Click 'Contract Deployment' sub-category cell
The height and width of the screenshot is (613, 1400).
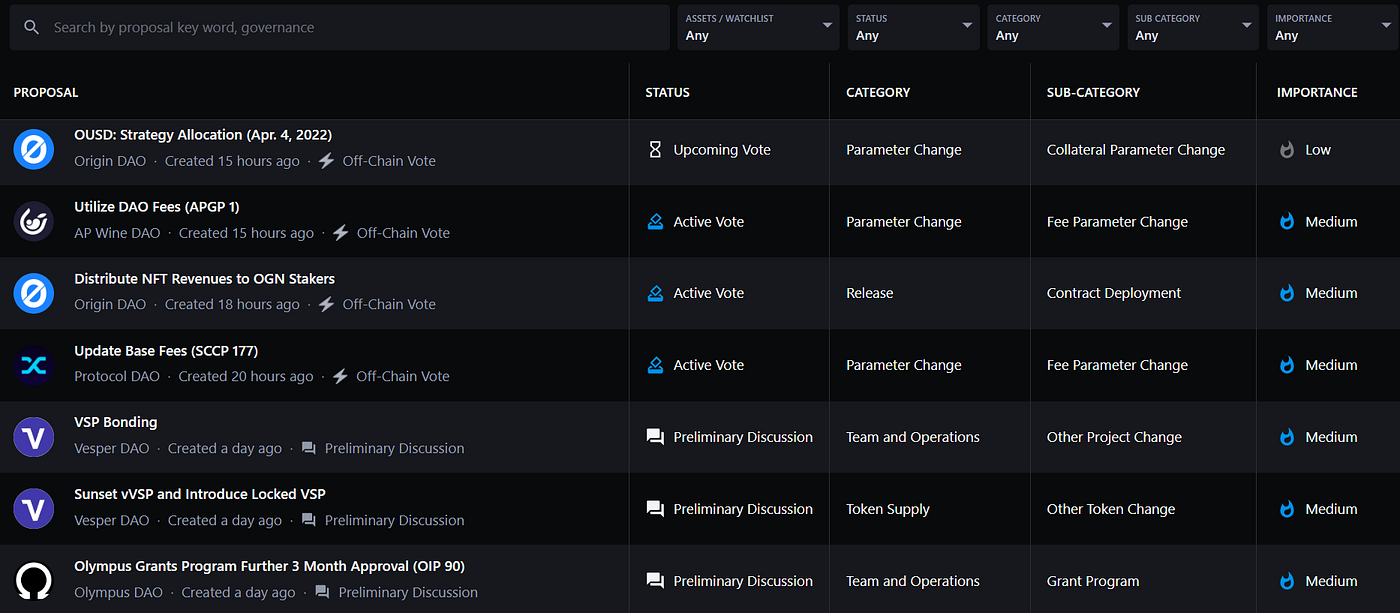[x=1114, y=293]
